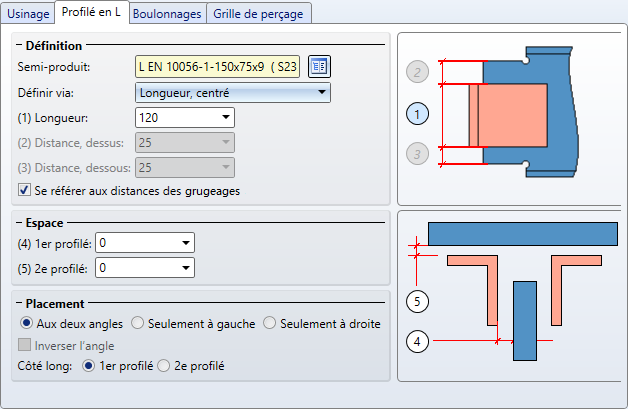Click circled number 5 in bottom diagram
628x409 pixels.
click(x=418, y=300)
